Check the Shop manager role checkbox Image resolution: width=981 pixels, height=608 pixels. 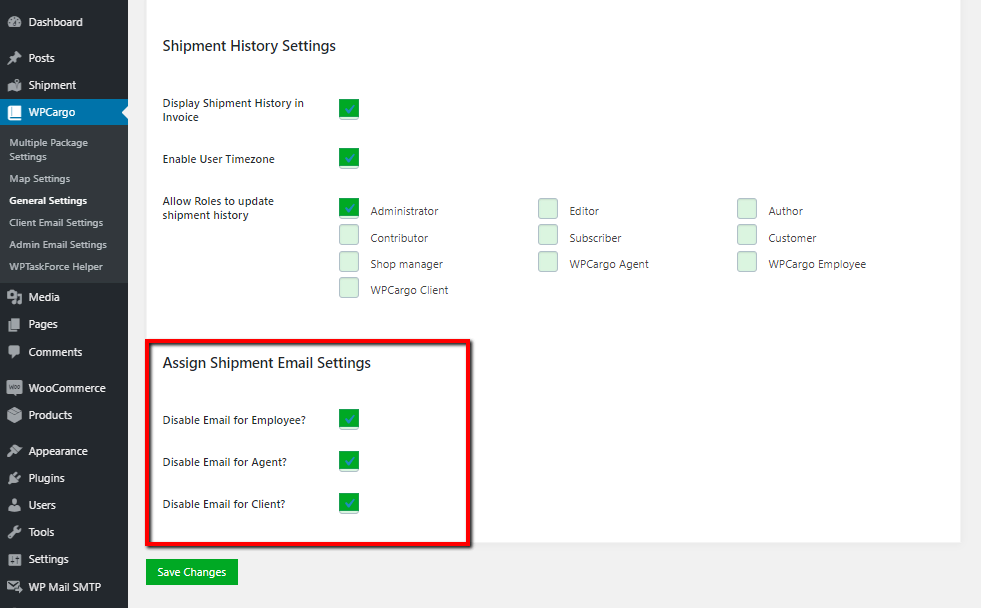pyautogui.click(x=349, y=261)
